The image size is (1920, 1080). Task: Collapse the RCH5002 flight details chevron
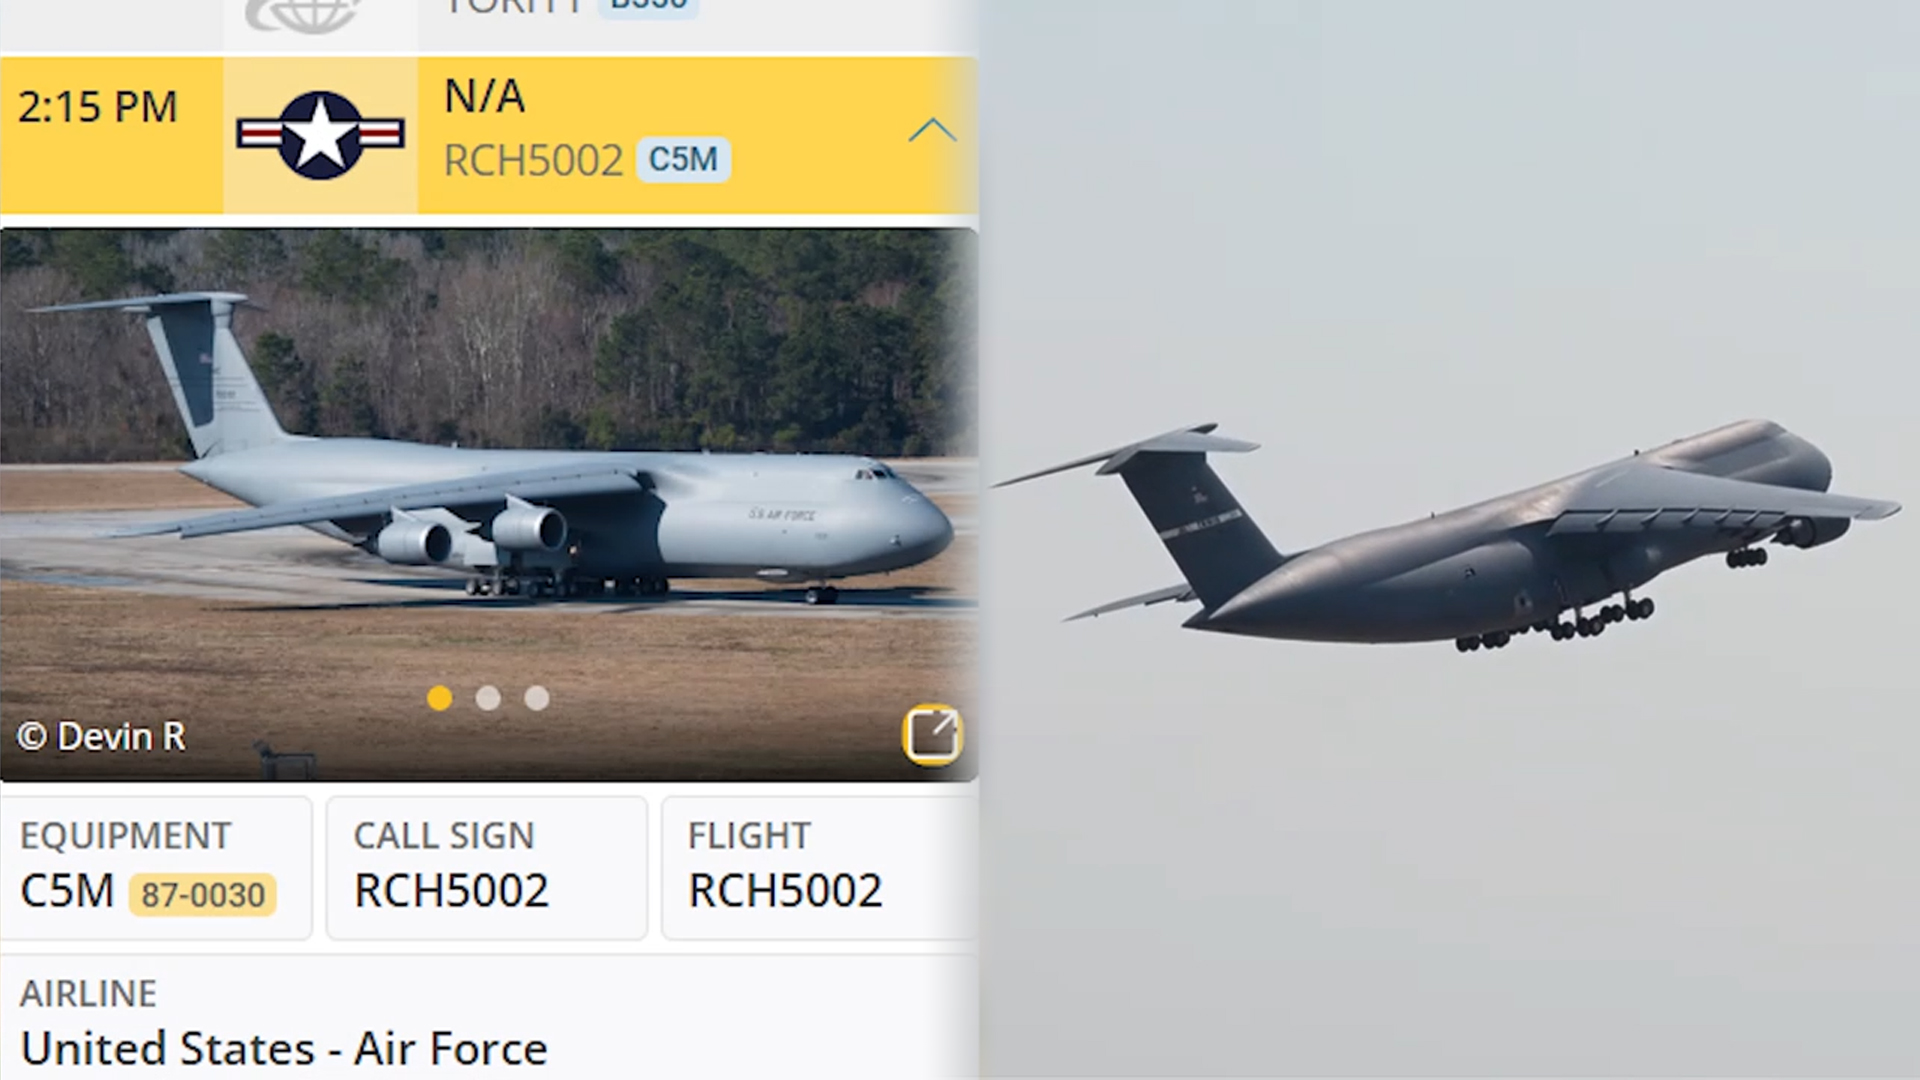932,131
